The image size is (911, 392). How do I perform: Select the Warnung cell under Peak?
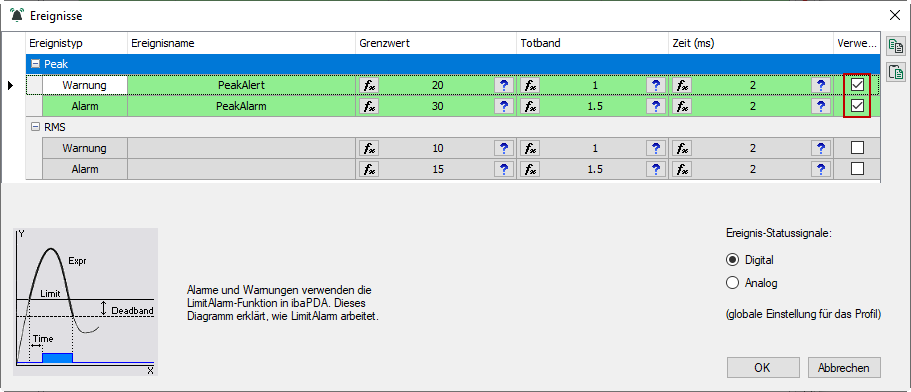point(85,85)
